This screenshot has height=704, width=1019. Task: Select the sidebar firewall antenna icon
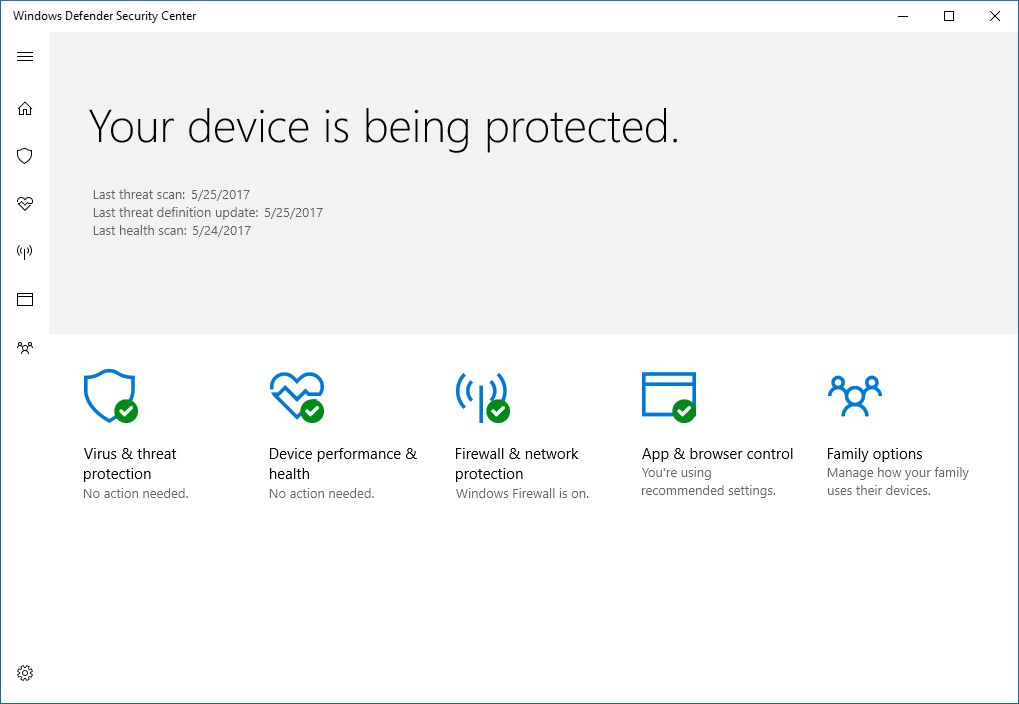(25, 252)
